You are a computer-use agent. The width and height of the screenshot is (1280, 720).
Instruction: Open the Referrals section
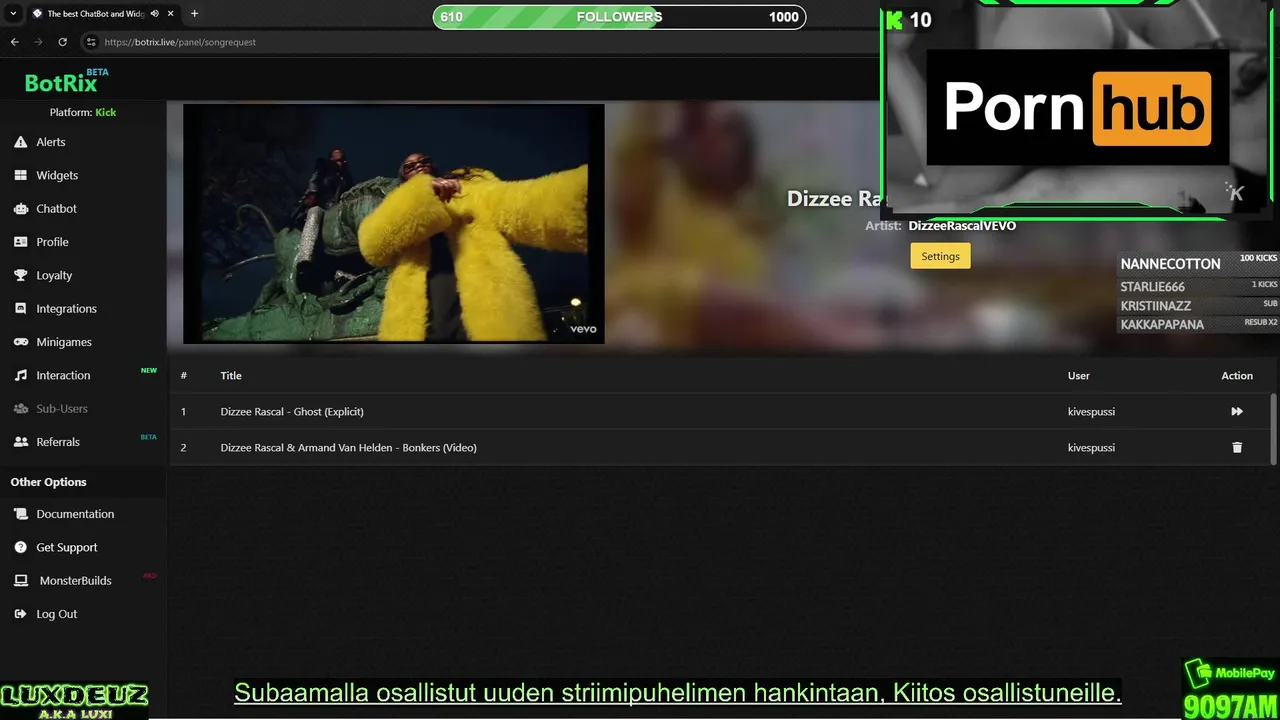point(58,442)
